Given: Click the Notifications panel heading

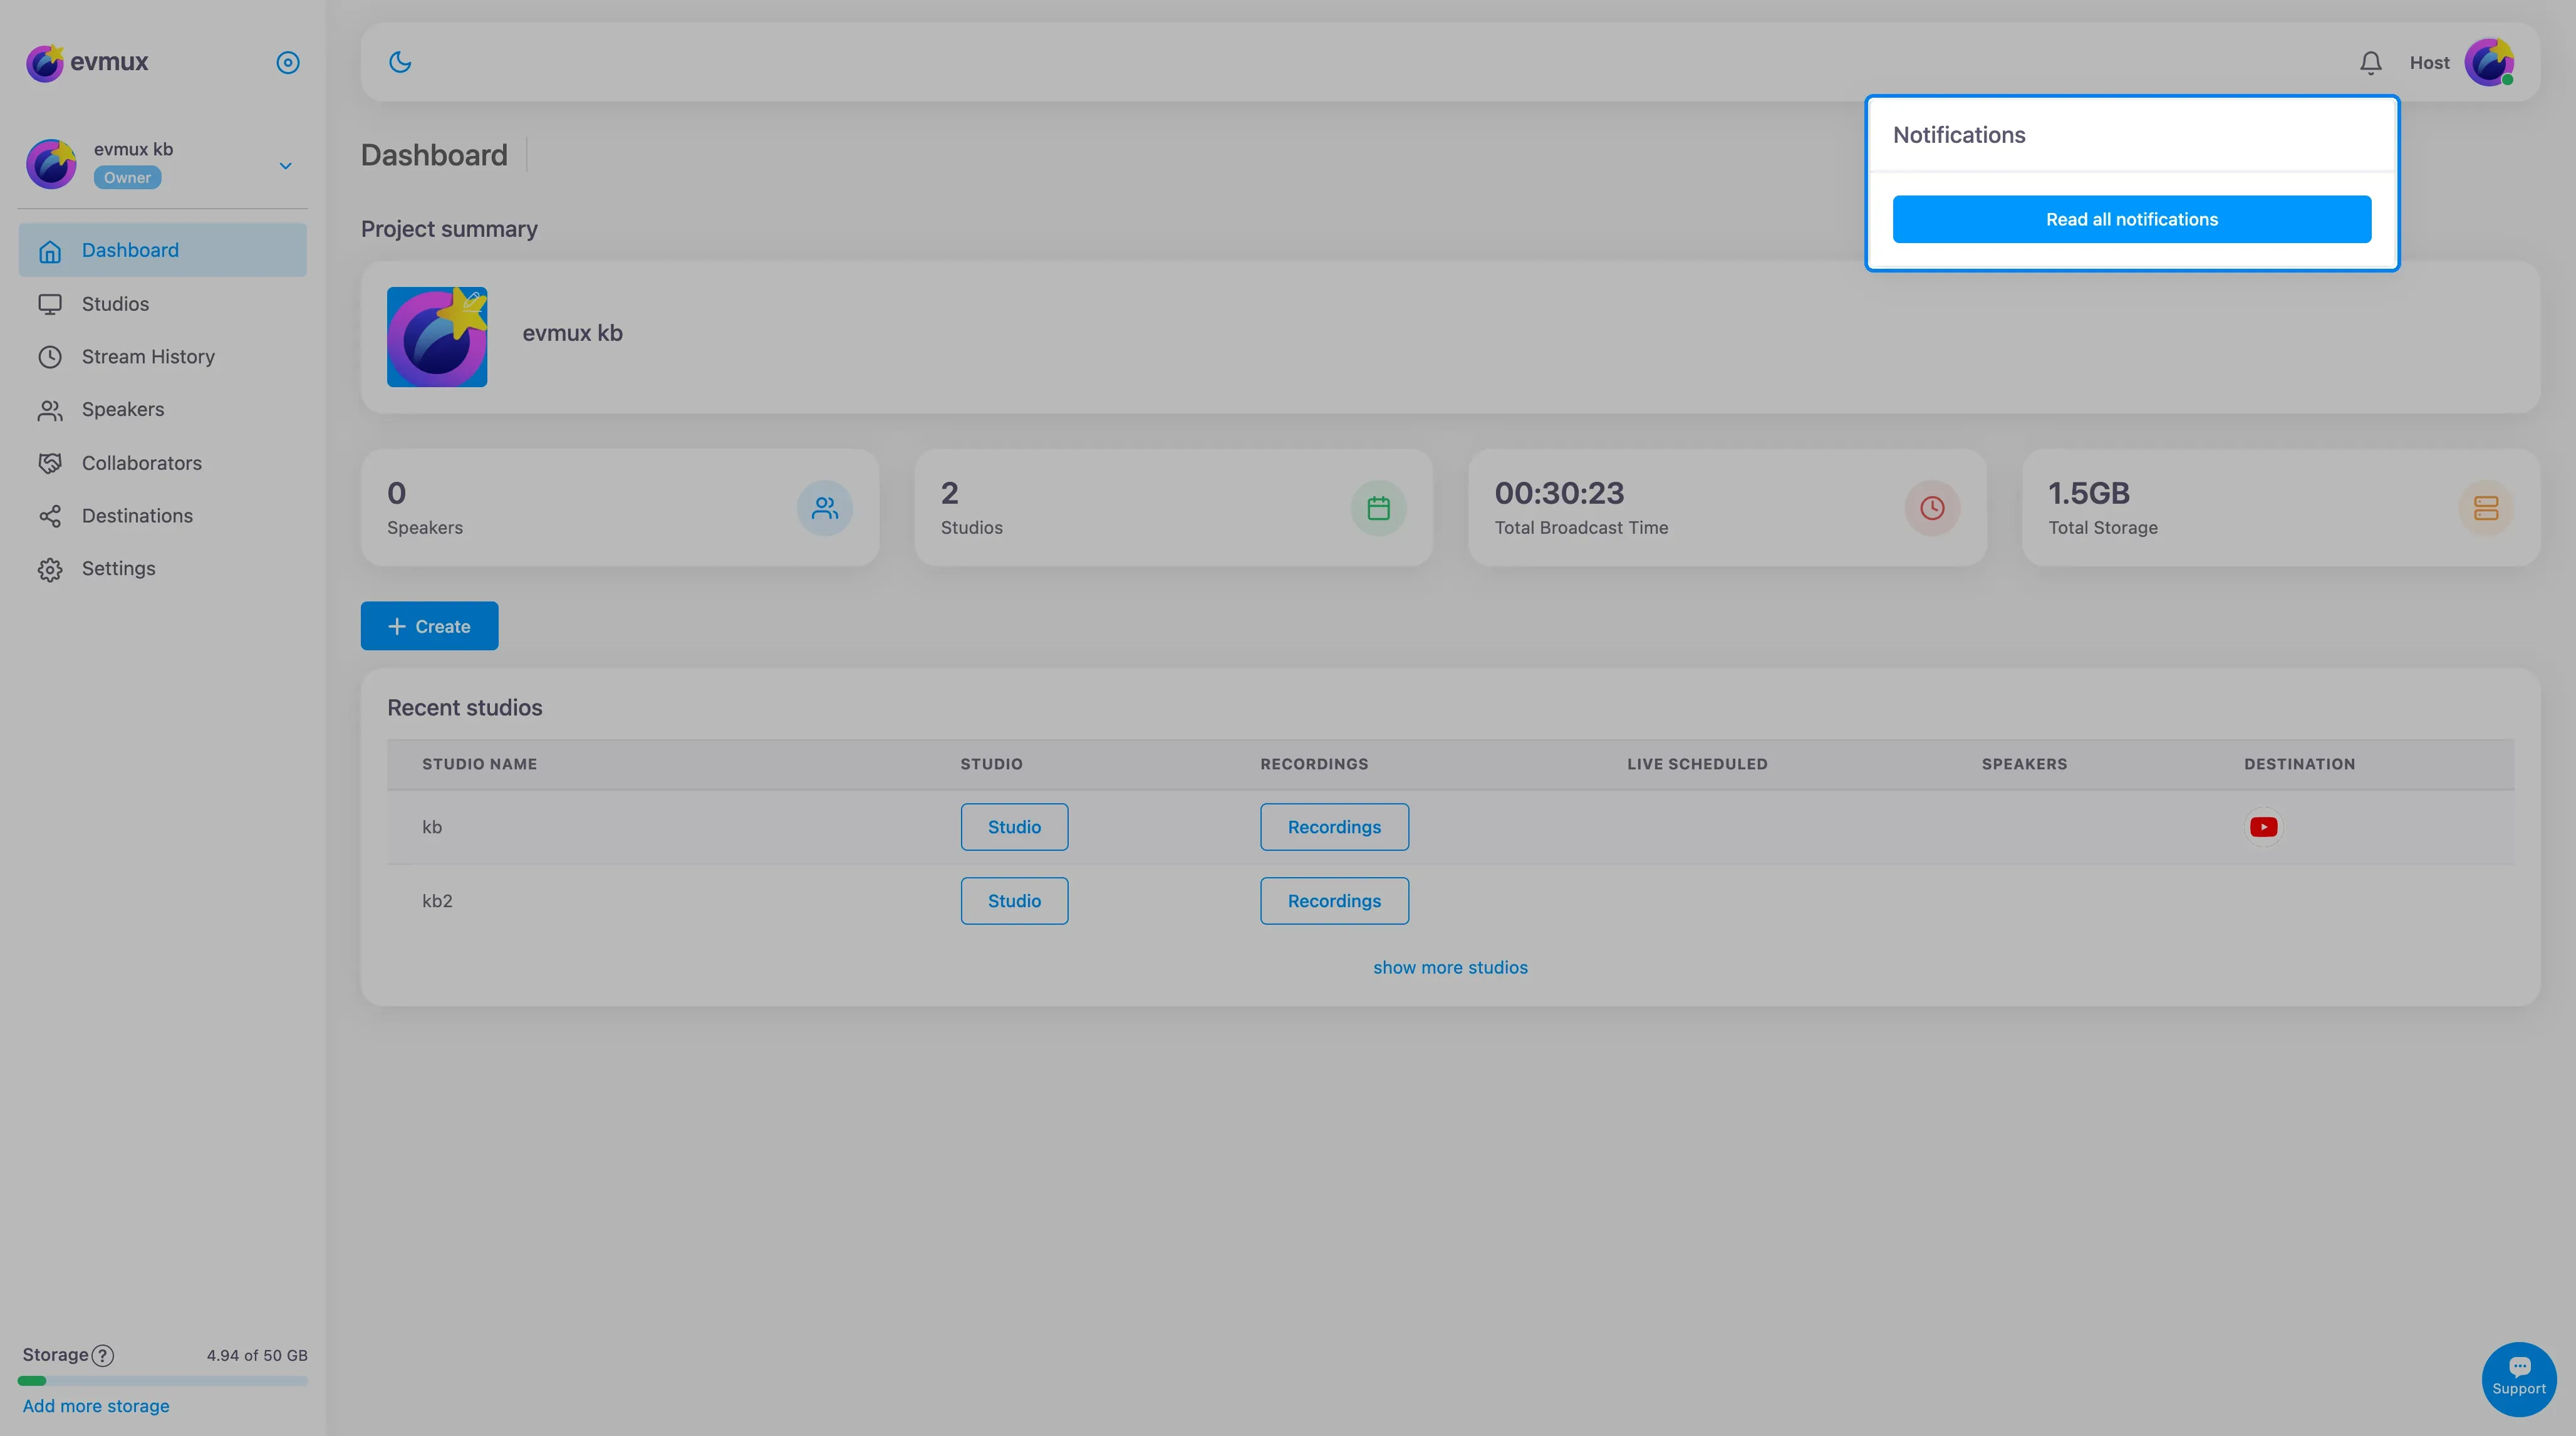Looking at the screenshot, I should click(1959, 135).
